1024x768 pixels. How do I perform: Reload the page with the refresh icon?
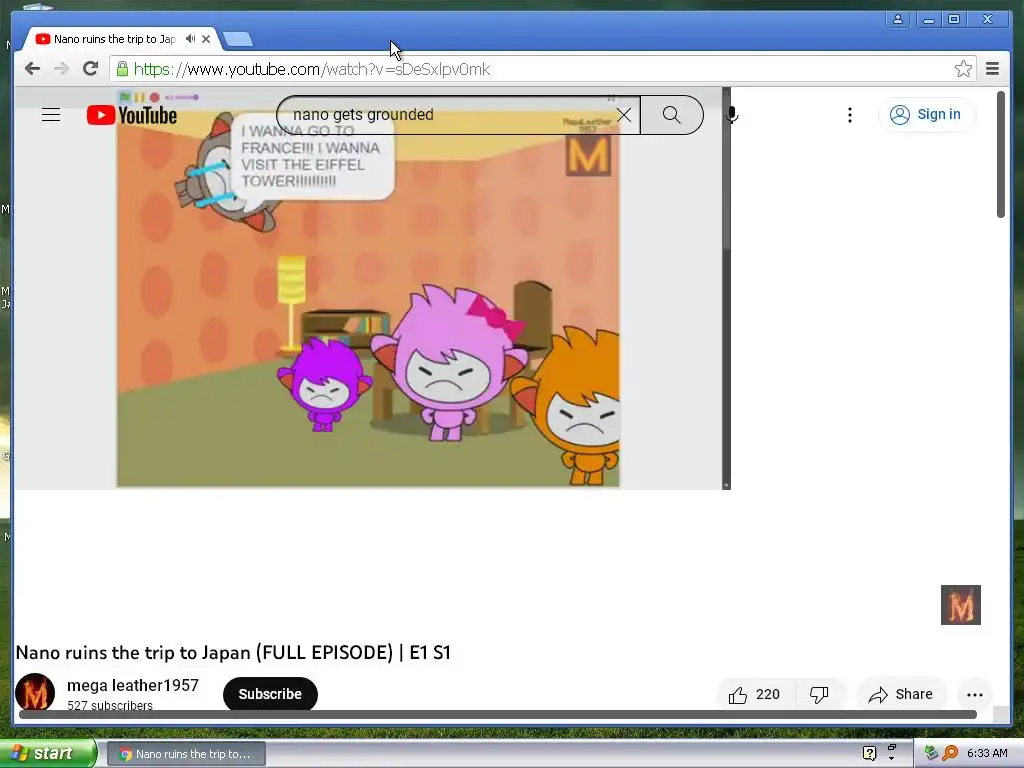pyautogui.click(x=91, y=69)
